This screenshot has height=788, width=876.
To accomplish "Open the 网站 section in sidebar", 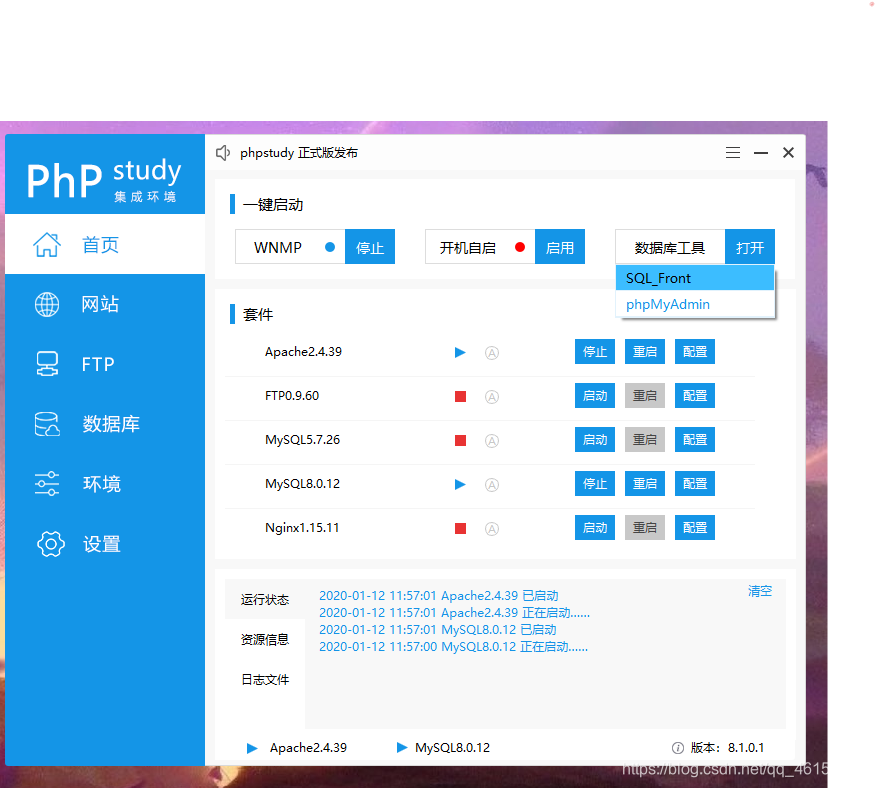I will click(105, 305).
